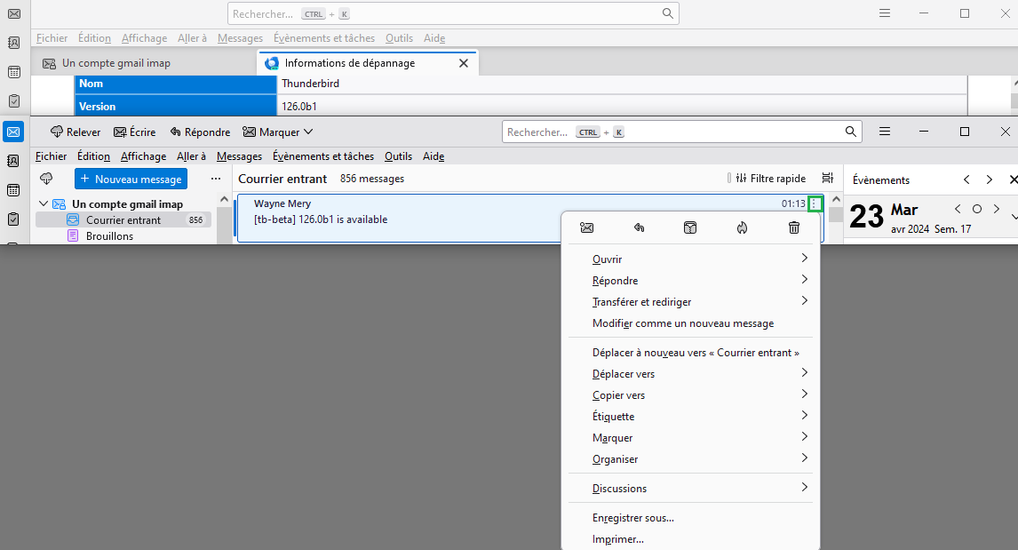Open the Écrire compose button
Viewport: 1018px width, 550px height.
[x=135, y=132]
